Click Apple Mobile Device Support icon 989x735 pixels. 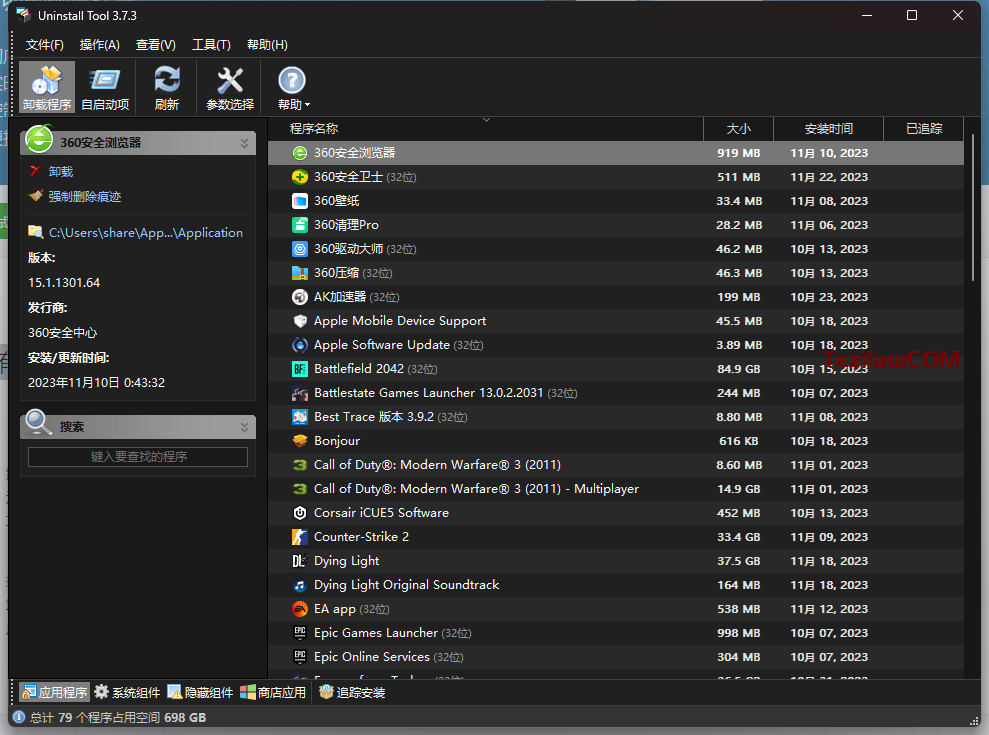[300, 320]
